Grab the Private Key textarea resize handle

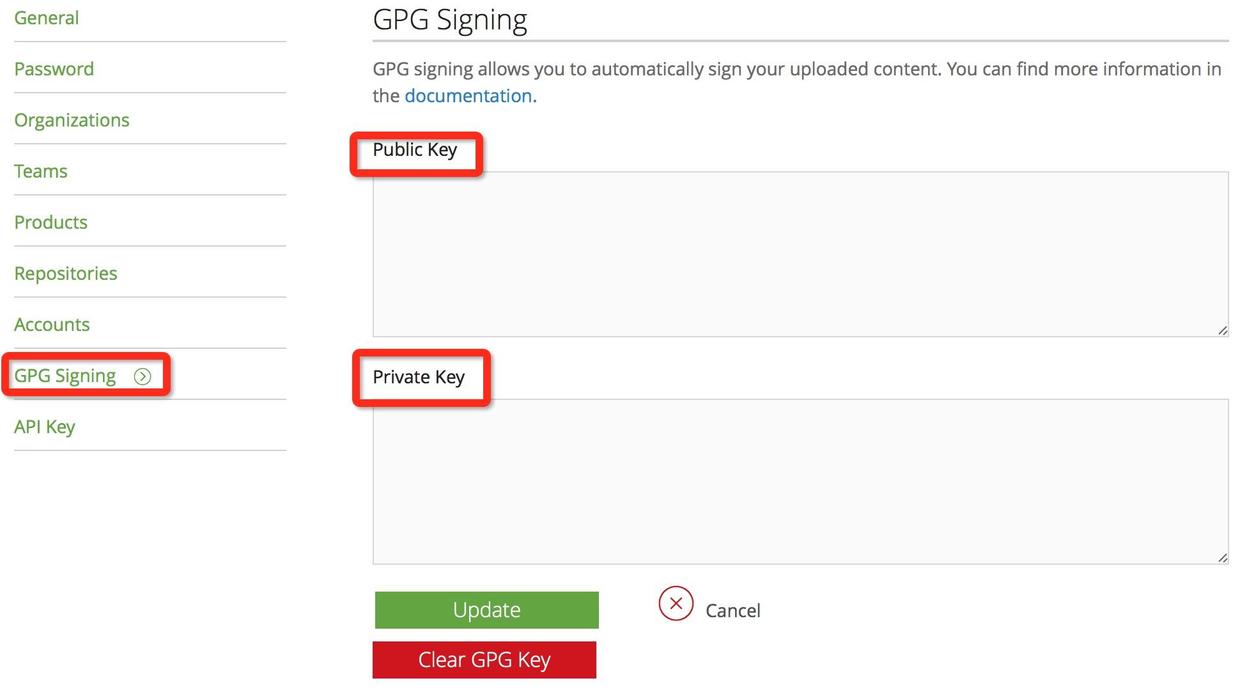click(1222, 557)
